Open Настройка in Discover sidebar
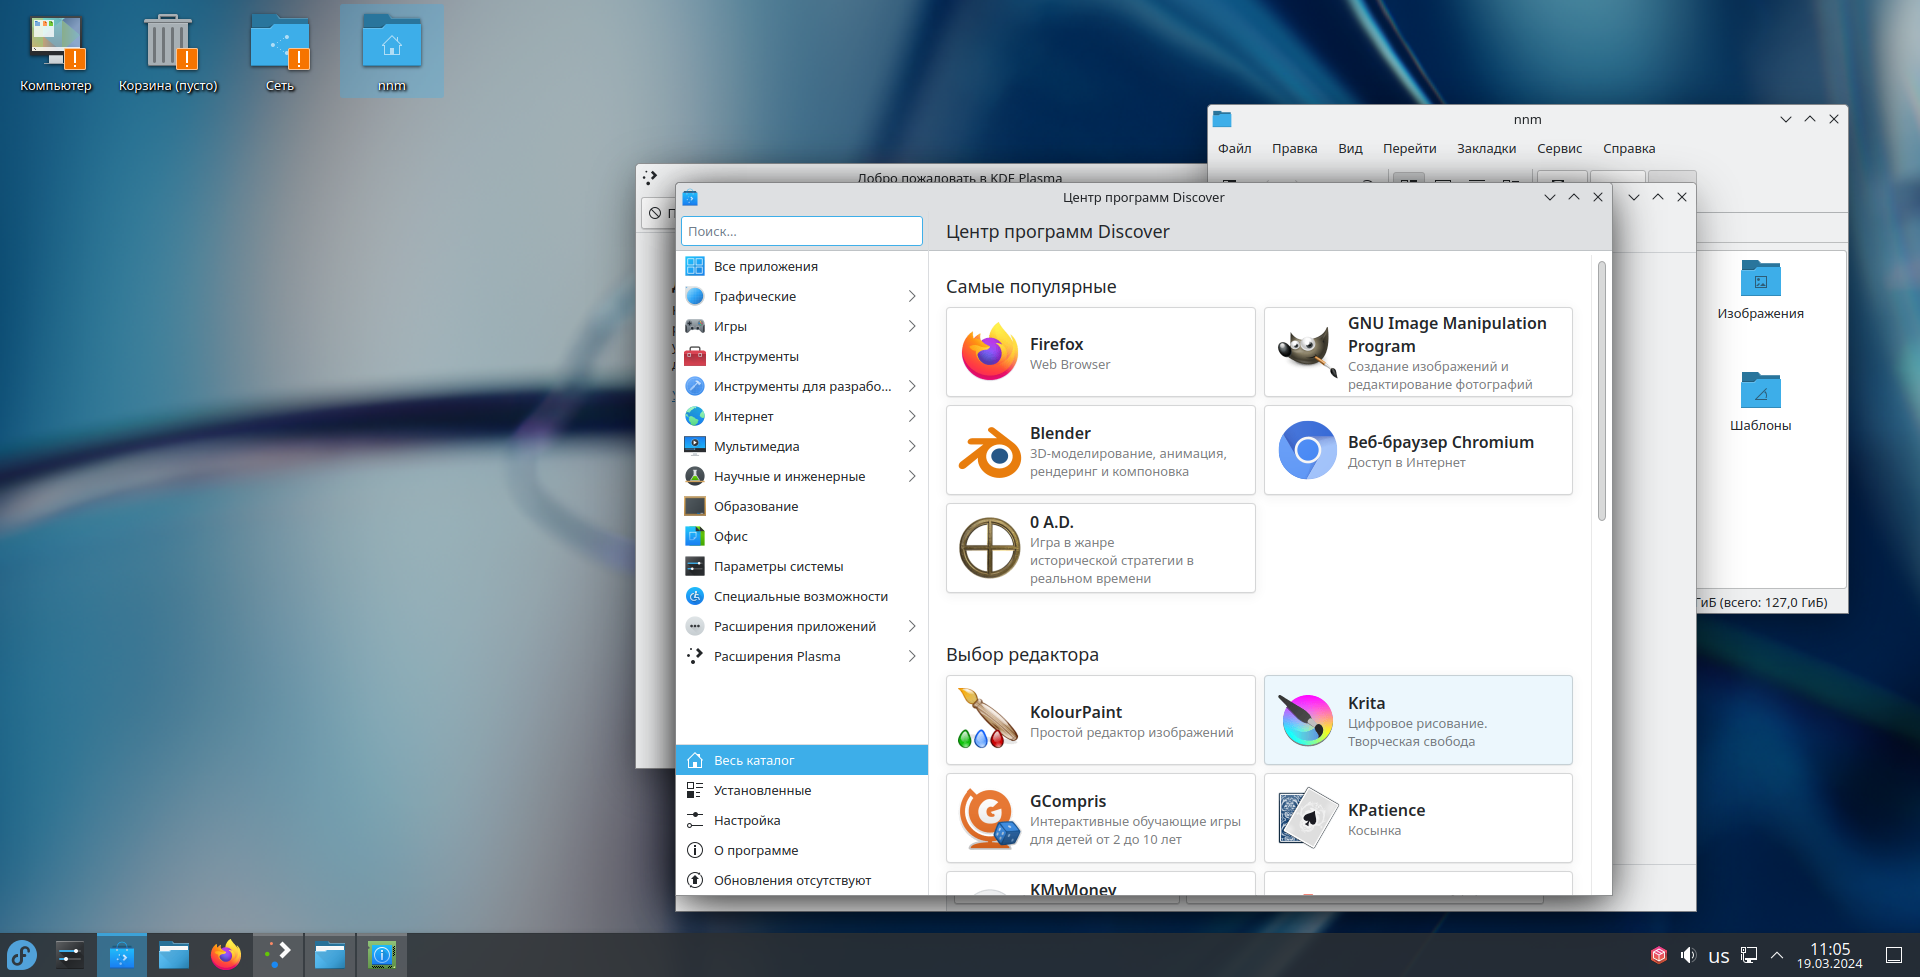 click(747, 820)
